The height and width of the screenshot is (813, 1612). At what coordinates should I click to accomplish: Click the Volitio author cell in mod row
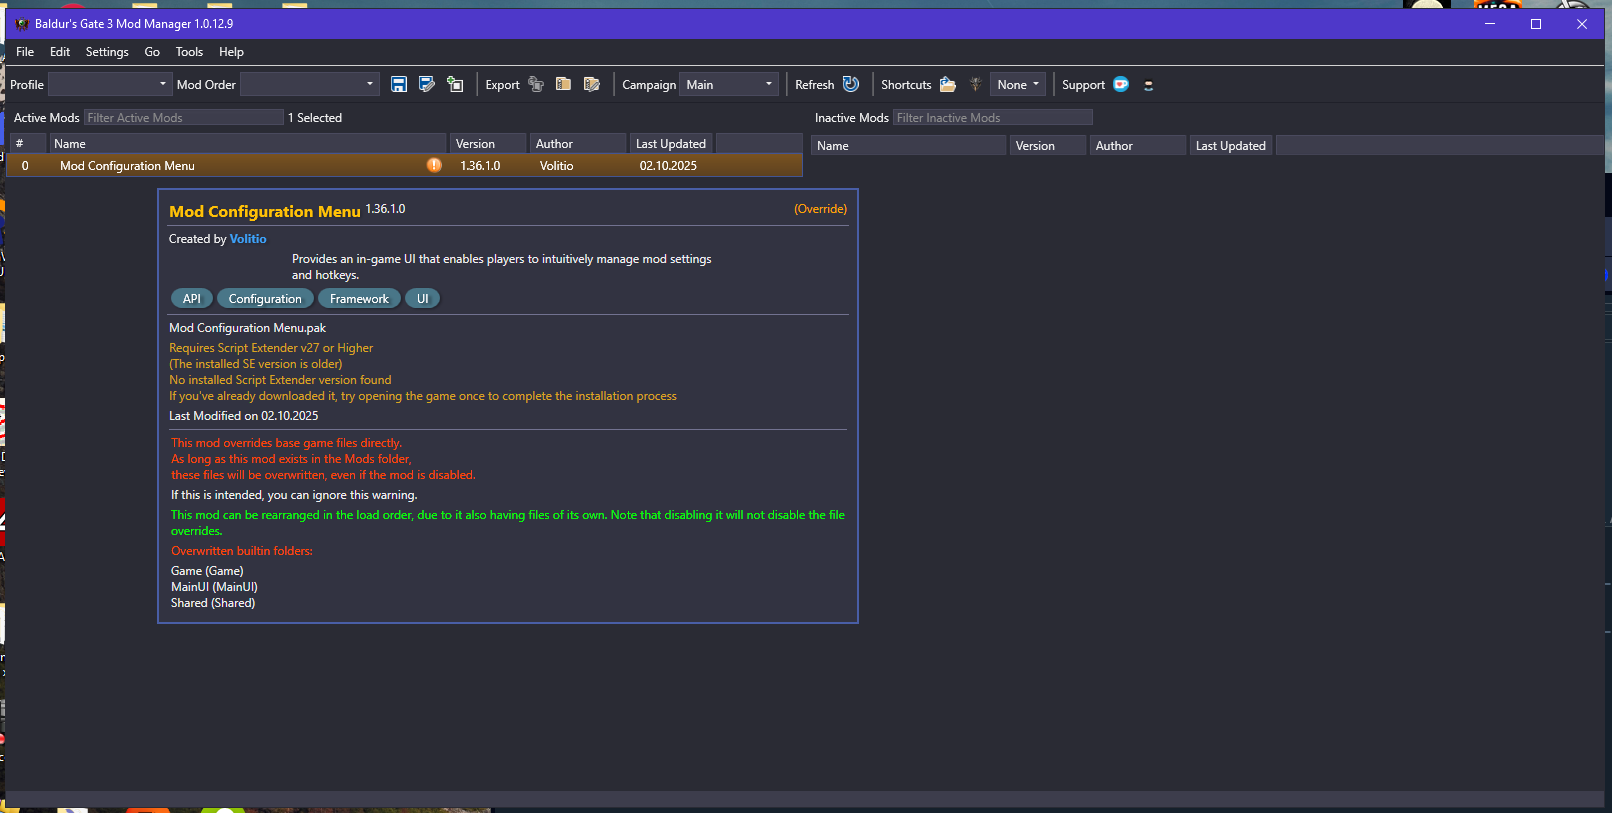coord(557,166)
